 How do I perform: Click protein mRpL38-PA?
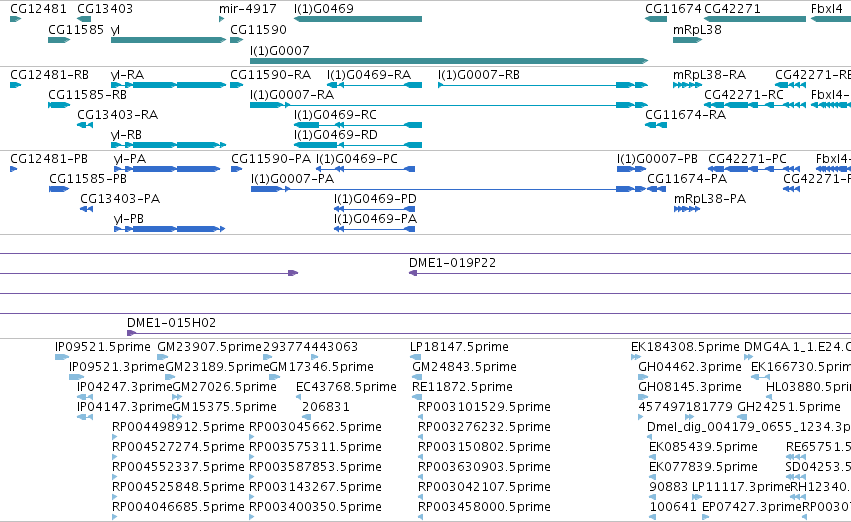(x=710, y=199)
